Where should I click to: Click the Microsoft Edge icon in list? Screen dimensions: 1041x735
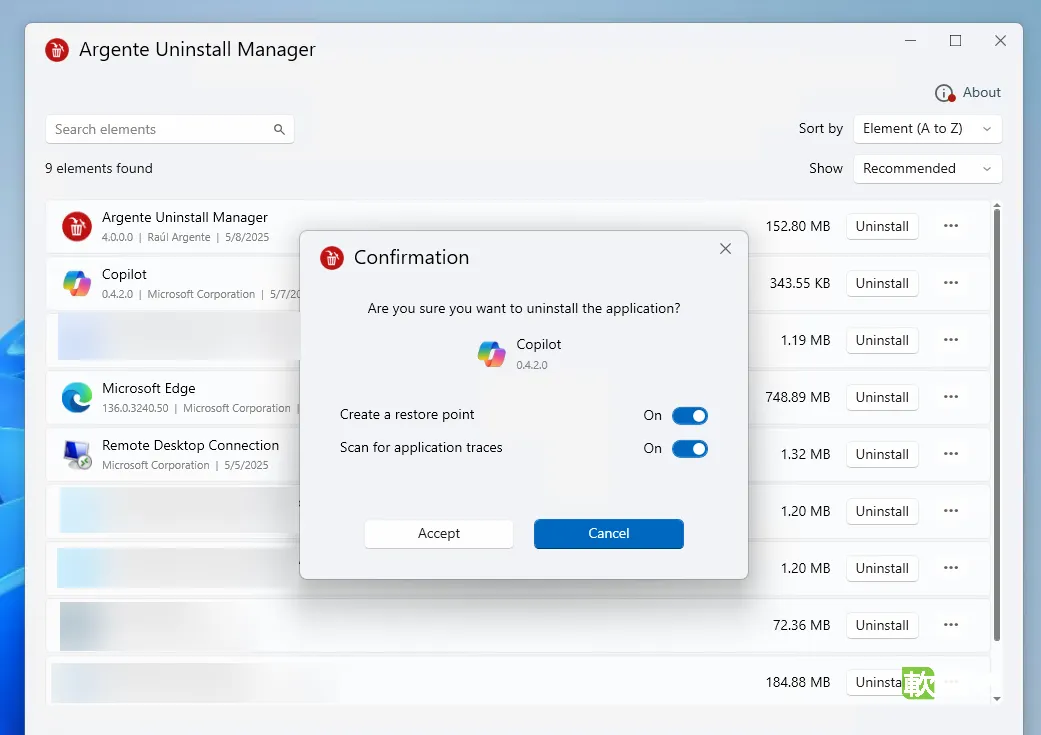(x=77, y=398)
